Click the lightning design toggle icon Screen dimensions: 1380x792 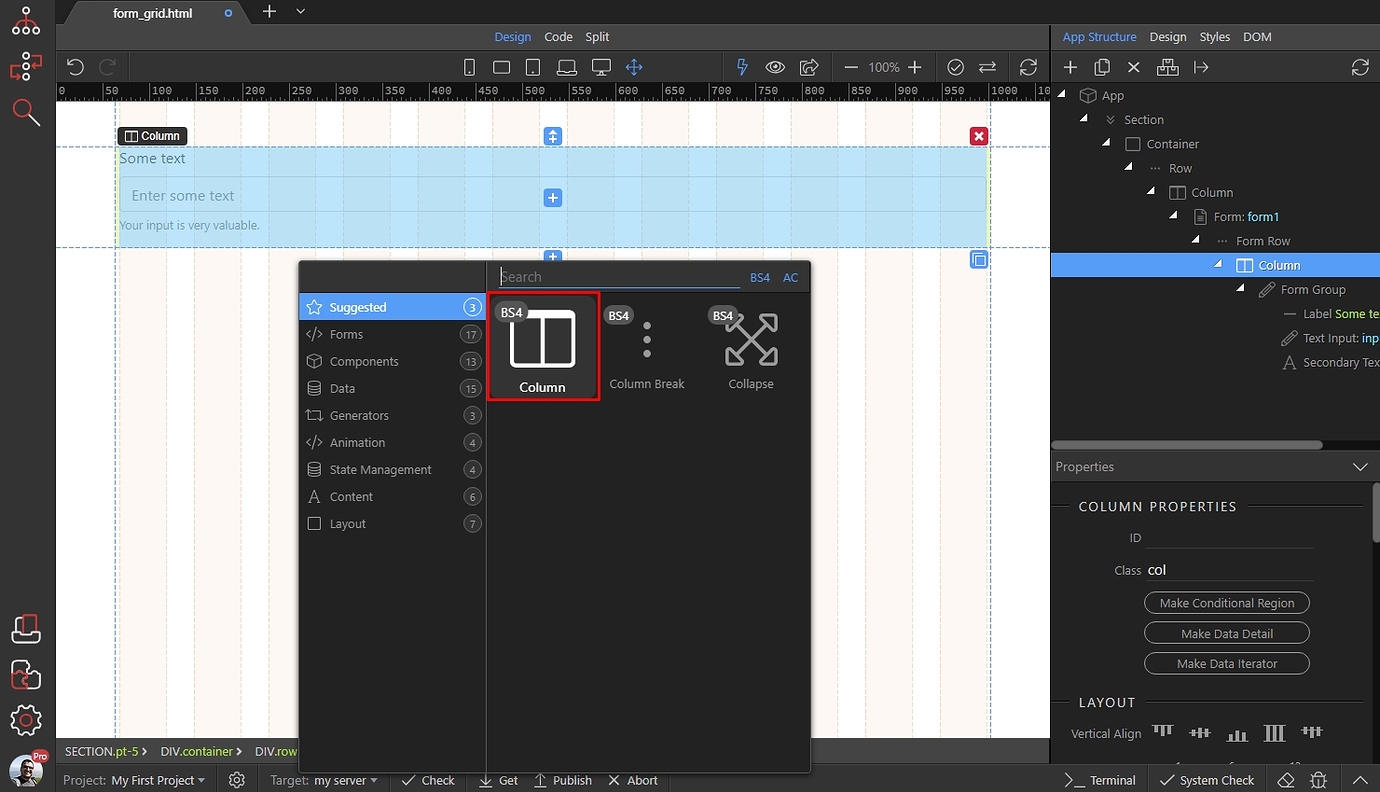click(741, 67)
